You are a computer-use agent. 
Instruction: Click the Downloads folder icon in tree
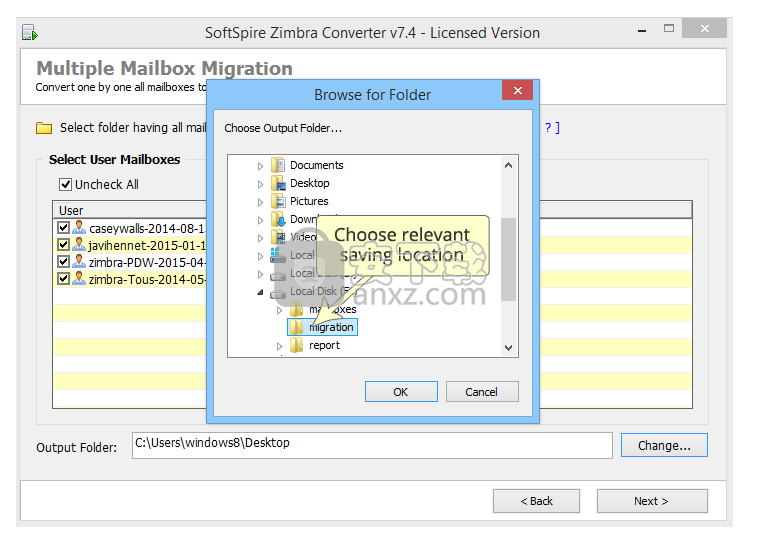[278, 219]
